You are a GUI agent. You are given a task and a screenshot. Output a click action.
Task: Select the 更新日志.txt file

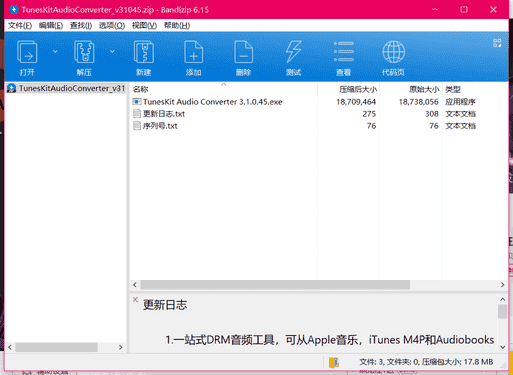[164, 114]
